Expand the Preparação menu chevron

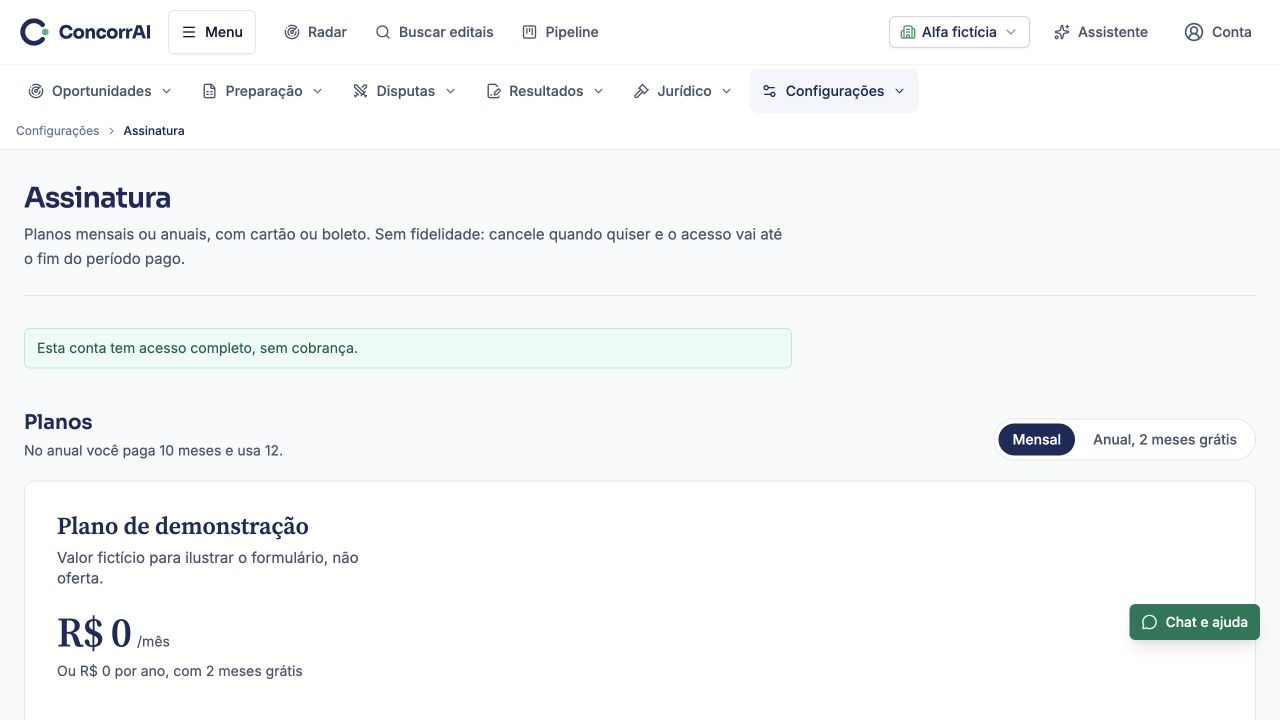[317, 91]
